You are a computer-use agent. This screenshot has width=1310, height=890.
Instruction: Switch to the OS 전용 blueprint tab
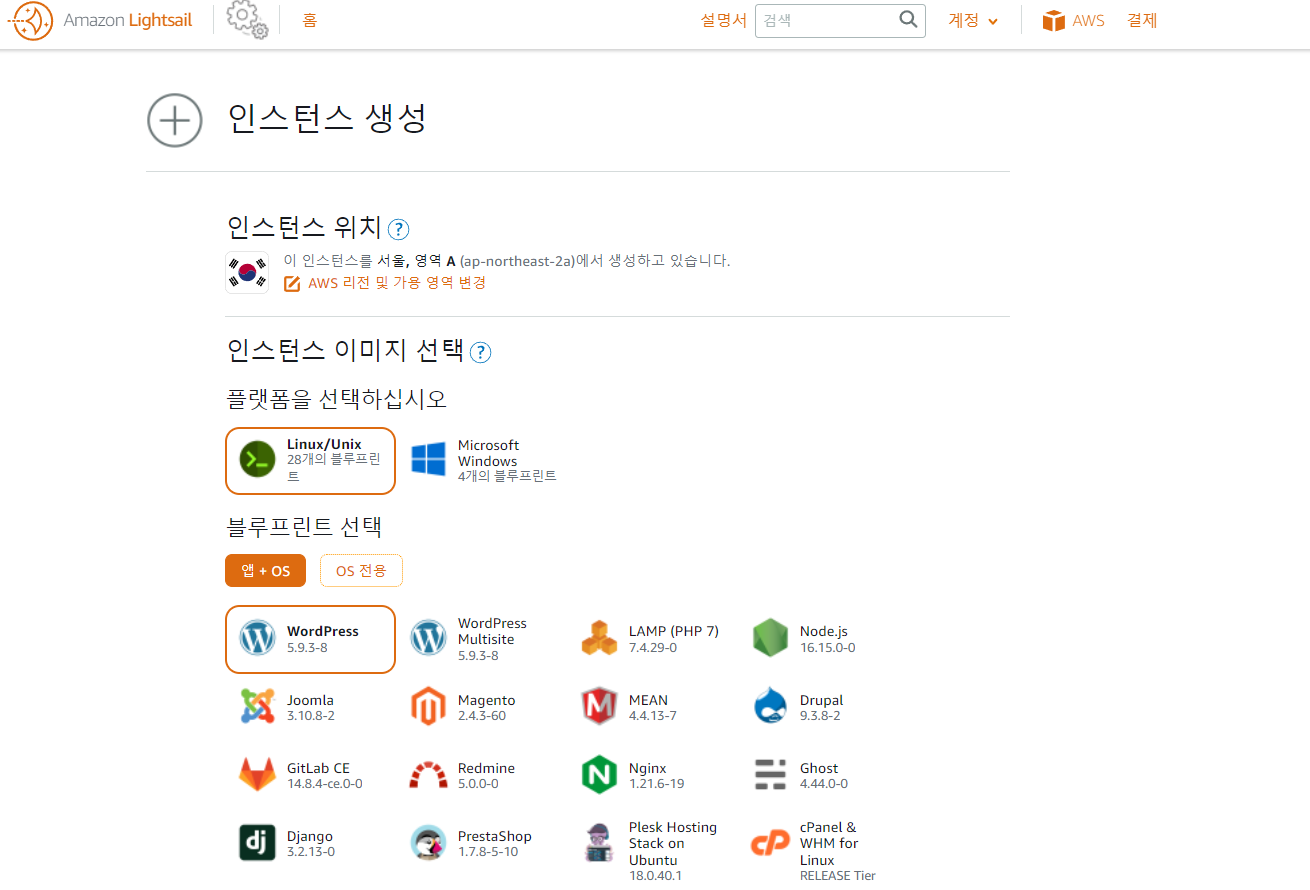[361, 571]
